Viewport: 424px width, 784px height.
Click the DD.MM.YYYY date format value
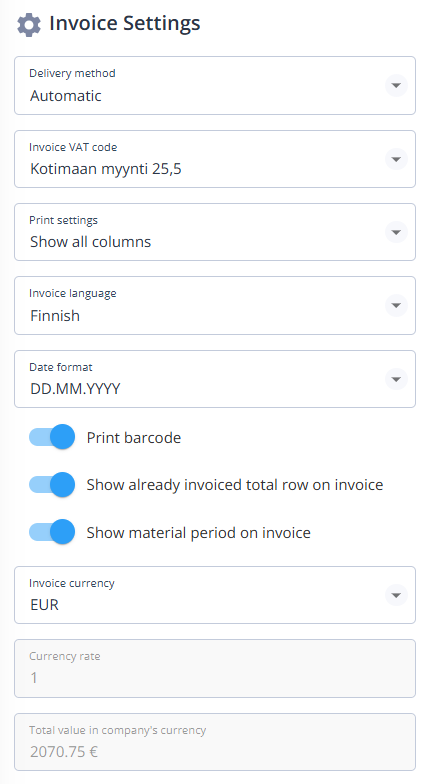point(75,388)
